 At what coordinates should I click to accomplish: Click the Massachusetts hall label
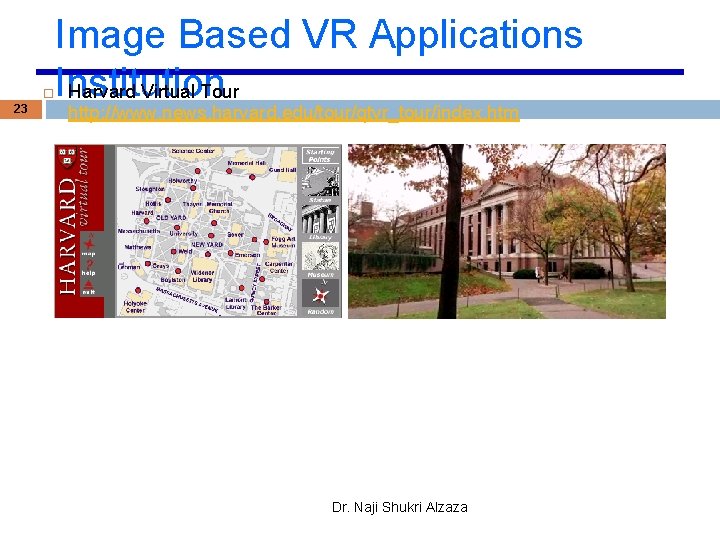pos(139,231)
